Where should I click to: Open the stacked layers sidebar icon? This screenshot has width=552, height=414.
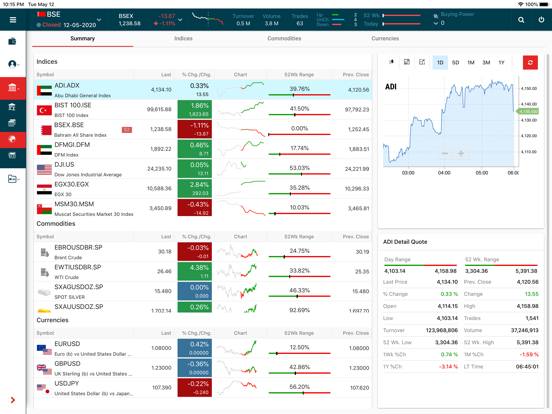coord(12,123)
